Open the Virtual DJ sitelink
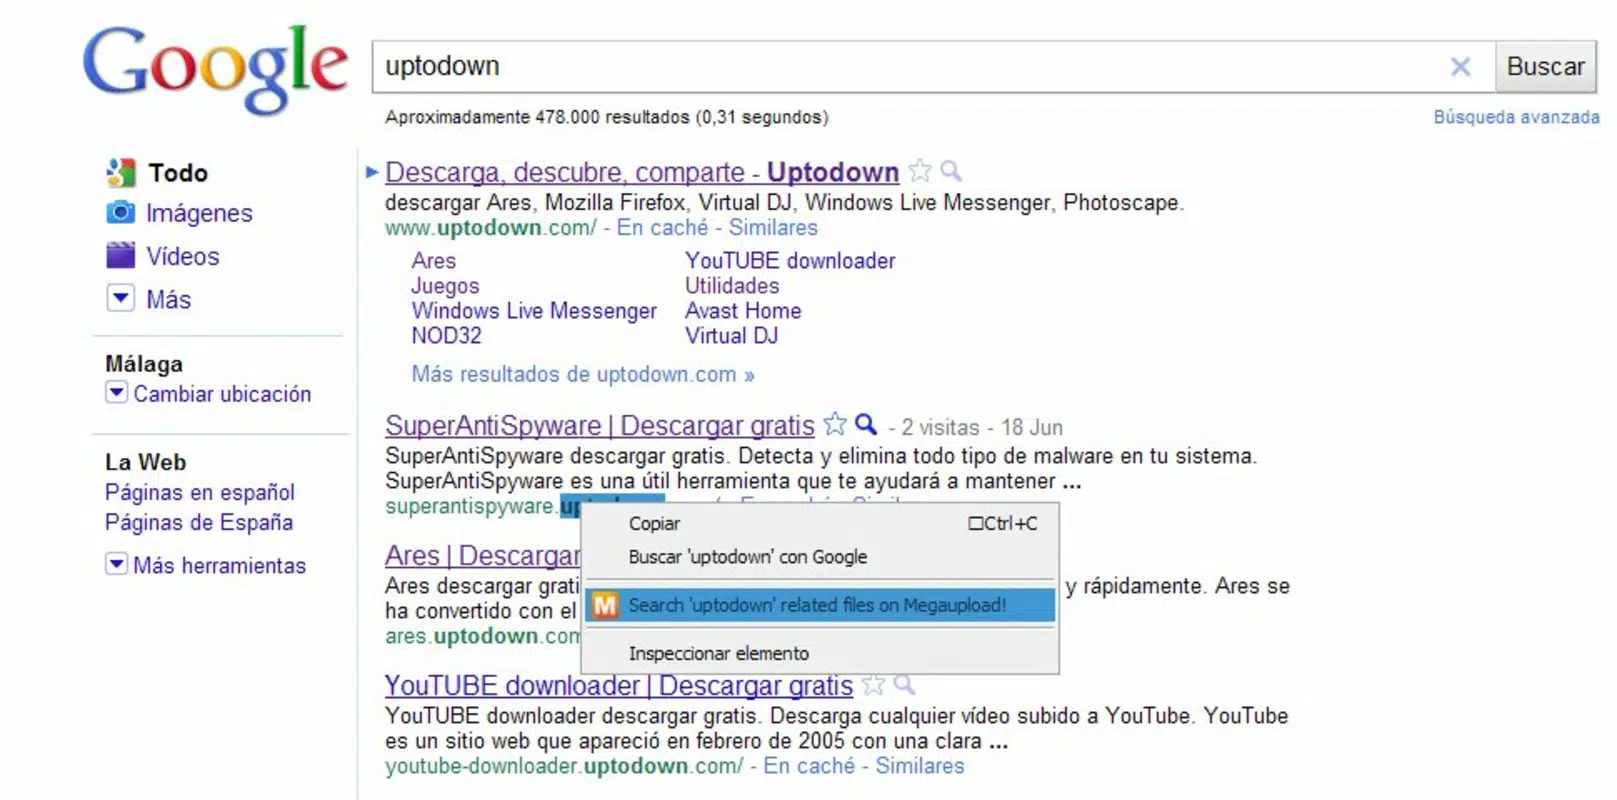 point(731,336)
